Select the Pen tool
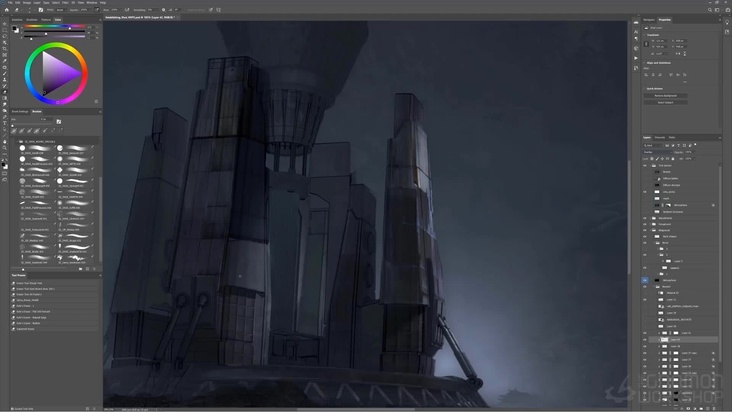Screen dimensions: 732x412 tap(5, 117)
